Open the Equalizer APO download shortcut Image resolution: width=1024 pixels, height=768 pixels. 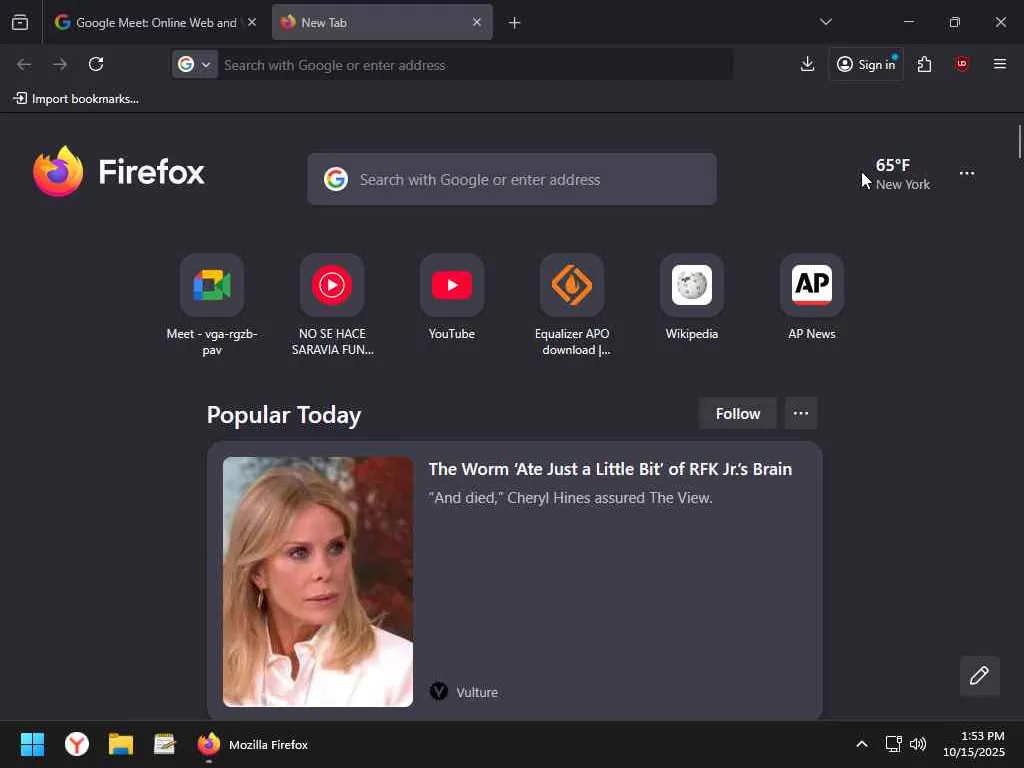click(x=572, y=305)
